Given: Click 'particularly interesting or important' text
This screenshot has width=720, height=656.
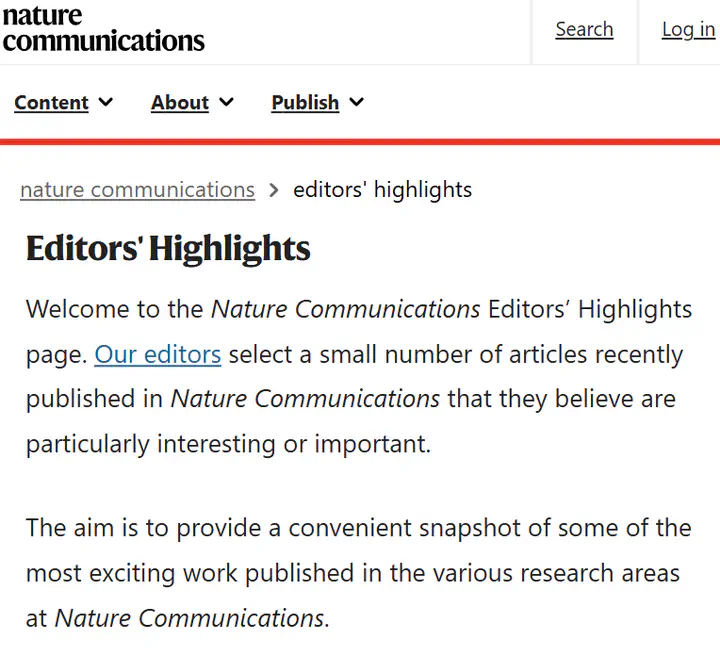Looking at the screenshot, I should coord(228,444).
